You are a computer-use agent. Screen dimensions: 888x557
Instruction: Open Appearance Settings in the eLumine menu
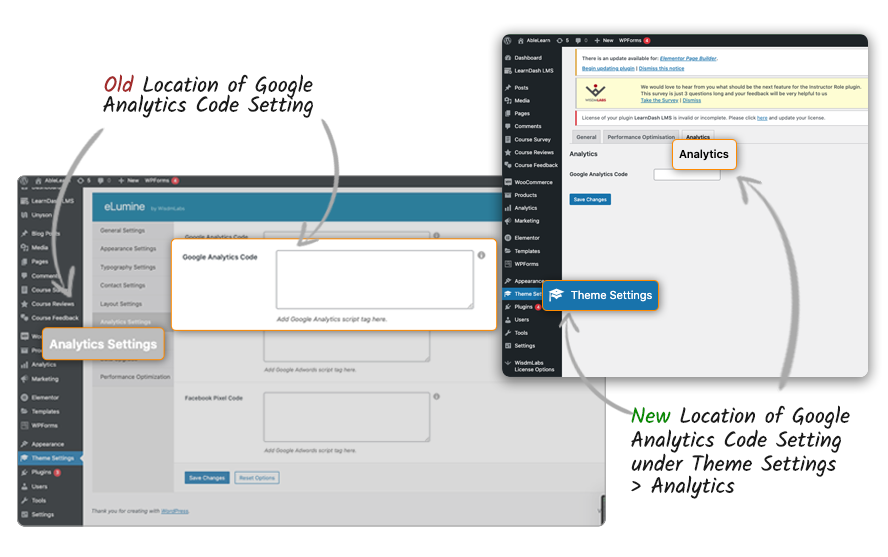(x=128, y=249)
